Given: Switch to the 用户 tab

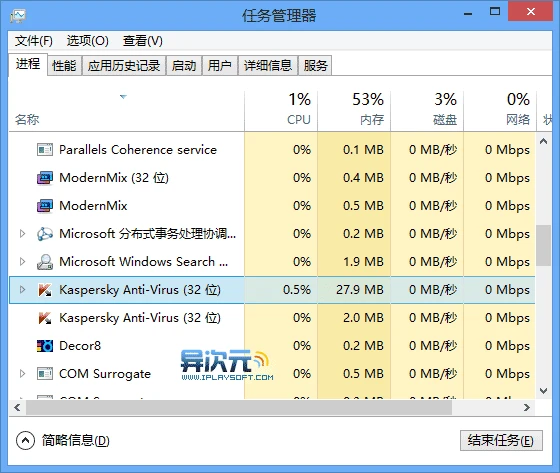Looking at the screenshot, I should (x=220, y=65).
